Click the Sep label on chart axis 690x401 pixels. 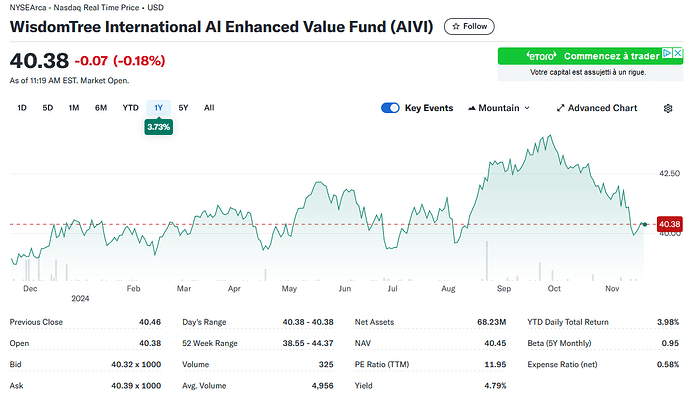[x=504, y=288]
